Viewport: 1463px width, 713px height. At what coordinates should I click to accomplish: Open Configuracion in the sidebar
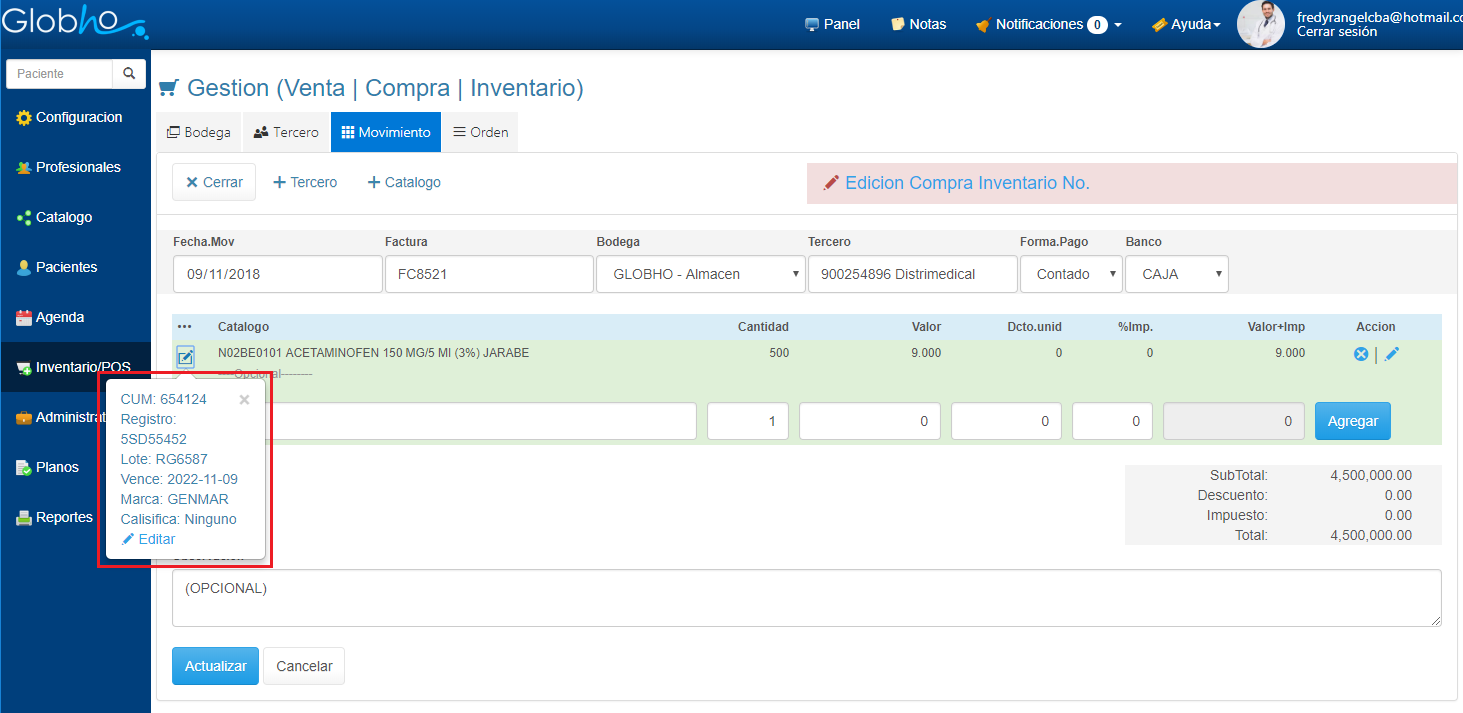click(78, 118)
